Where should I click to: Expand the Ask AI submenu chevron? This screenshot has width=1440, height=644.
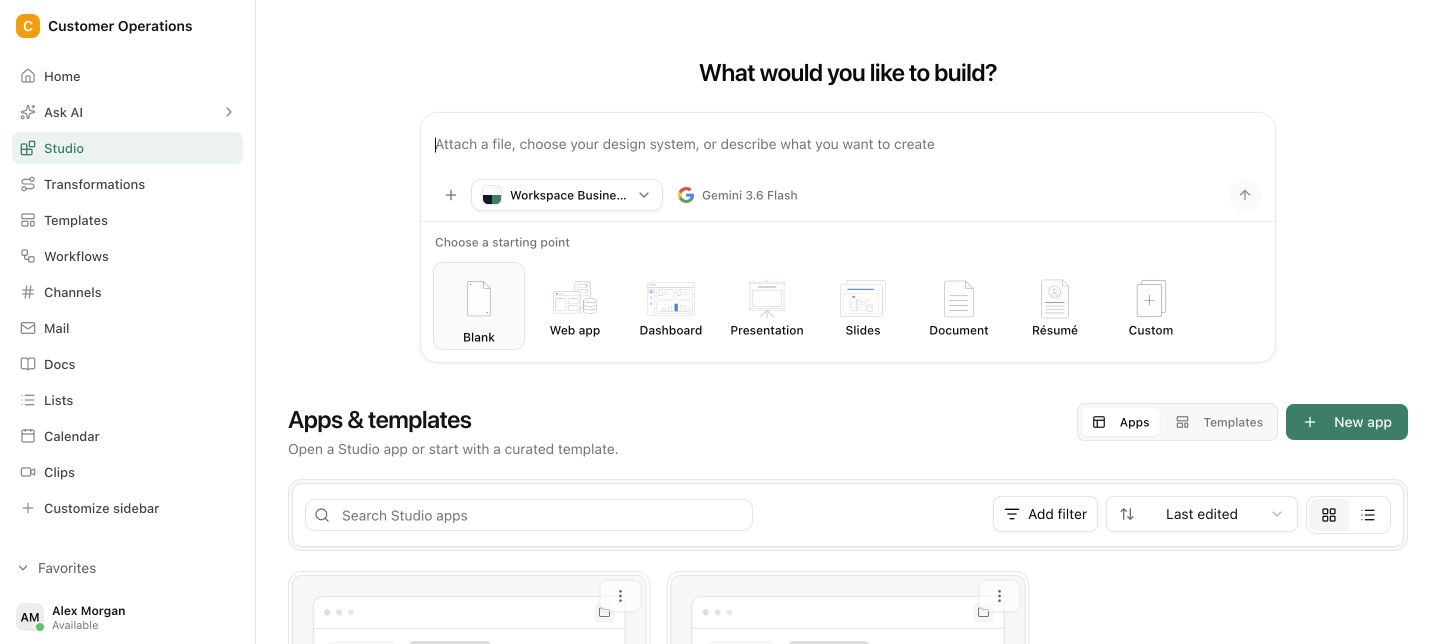click(229, 112)
